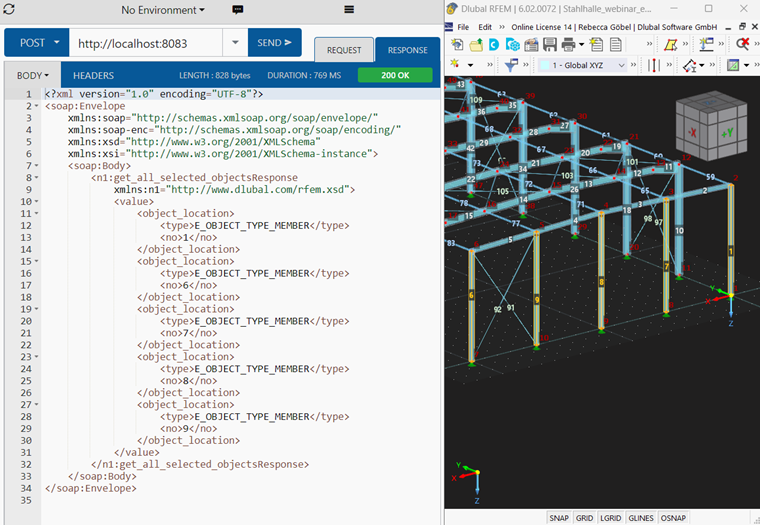Click the URL field http://localhost:8083
The width and height of the screenshot is (760, 525).
145,43
